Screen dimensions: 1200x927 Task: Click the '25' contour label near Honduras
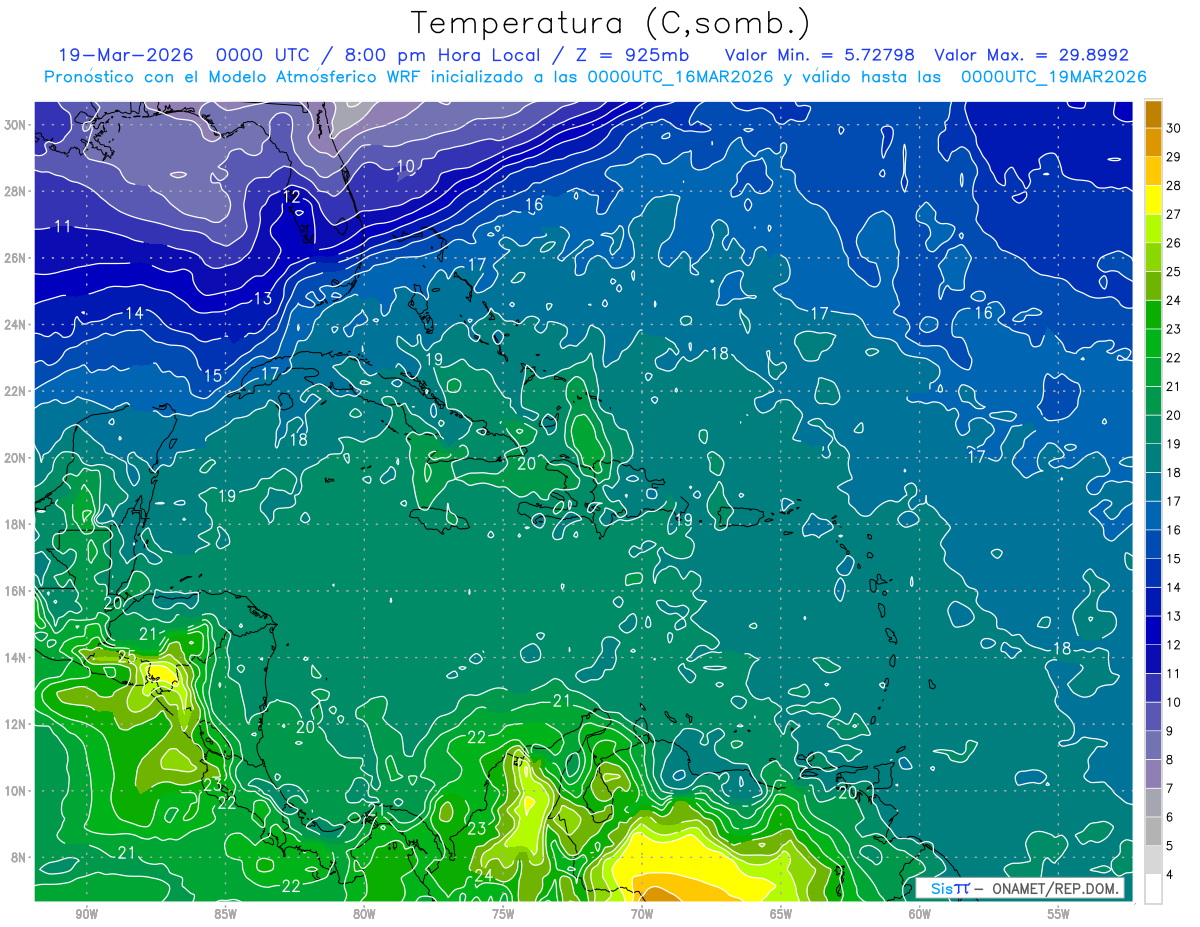tap(126, 657)
